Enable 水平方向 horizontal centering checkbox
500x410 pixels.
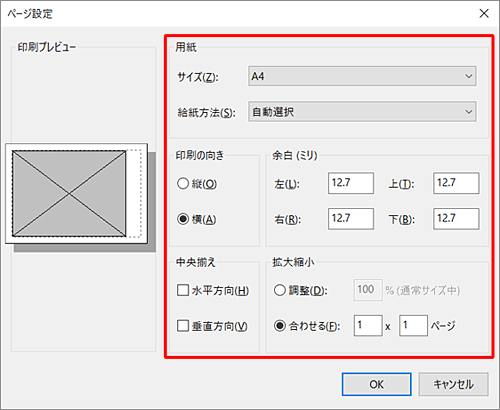(x=183, y=290)
